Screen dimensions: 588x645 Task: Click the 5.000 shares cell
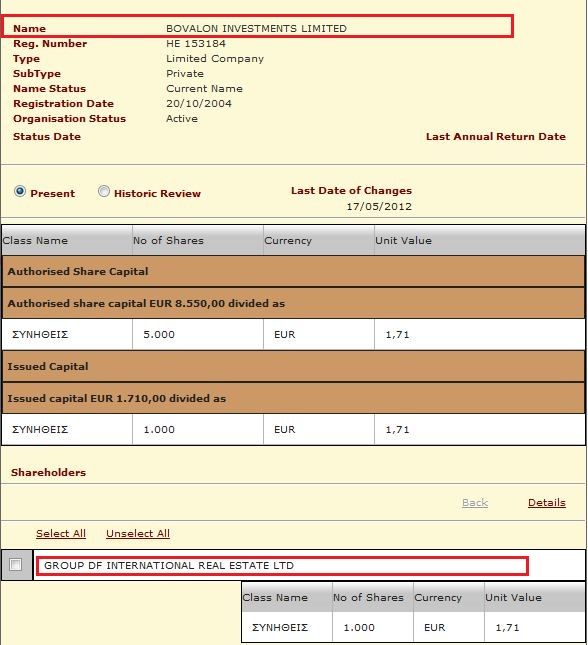click(198, 334)
